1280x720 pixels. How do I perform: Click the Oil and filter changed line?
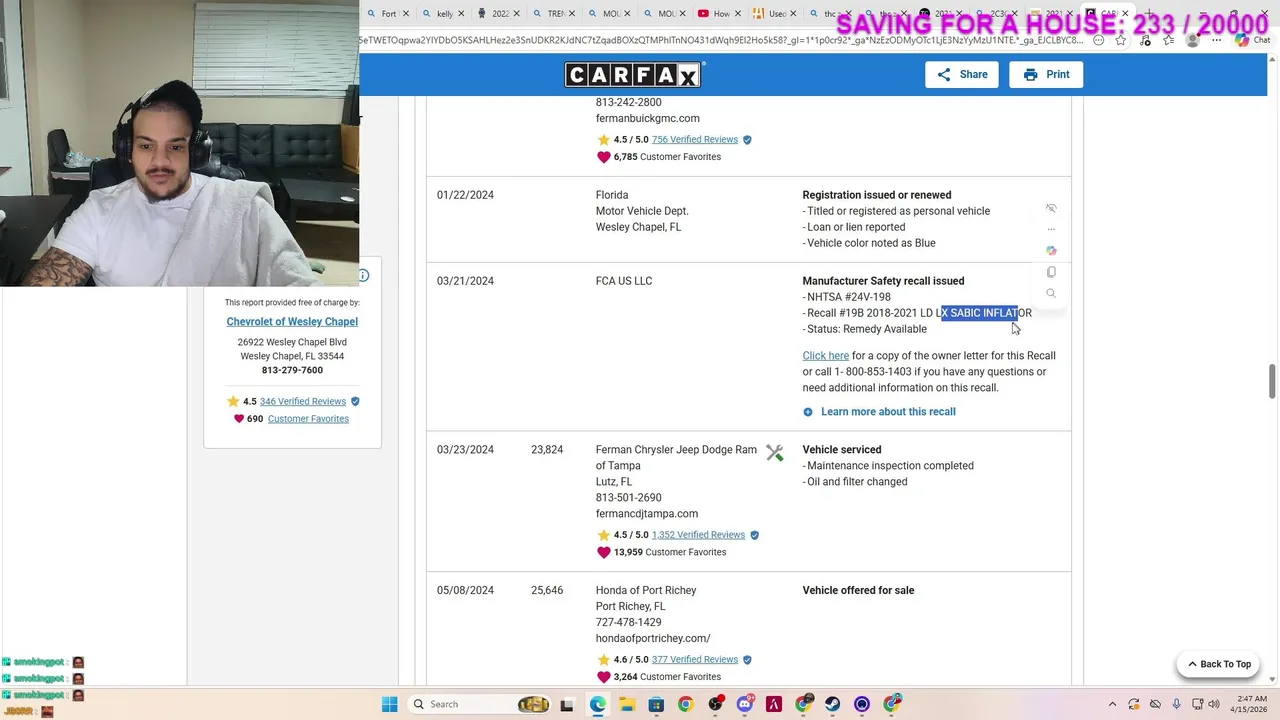855,482
